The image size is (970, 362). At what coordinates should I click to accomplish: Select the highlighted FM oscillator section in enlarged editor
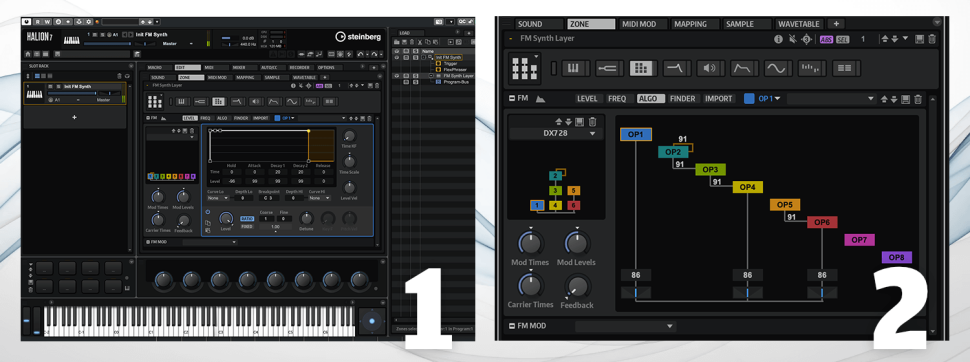(643, 68)
